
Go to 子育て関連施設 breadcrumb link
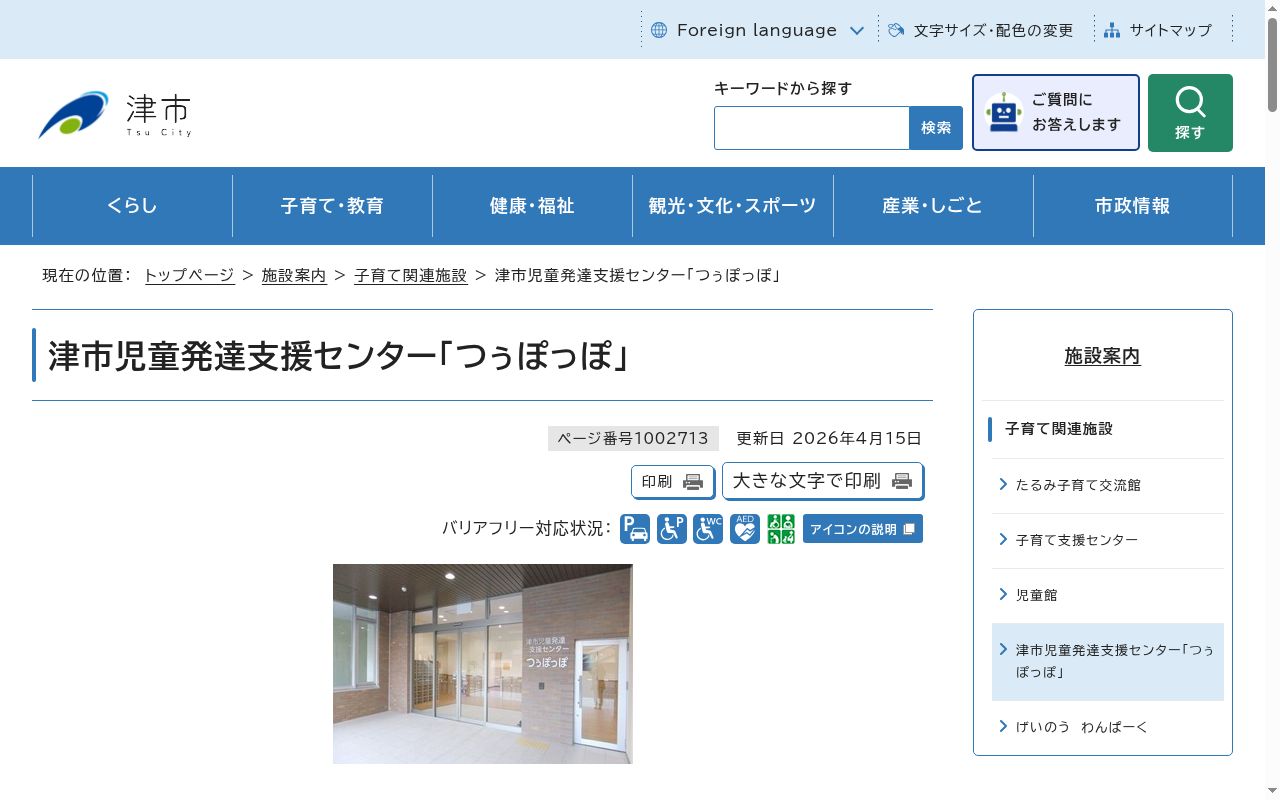(x=411, y=275)
